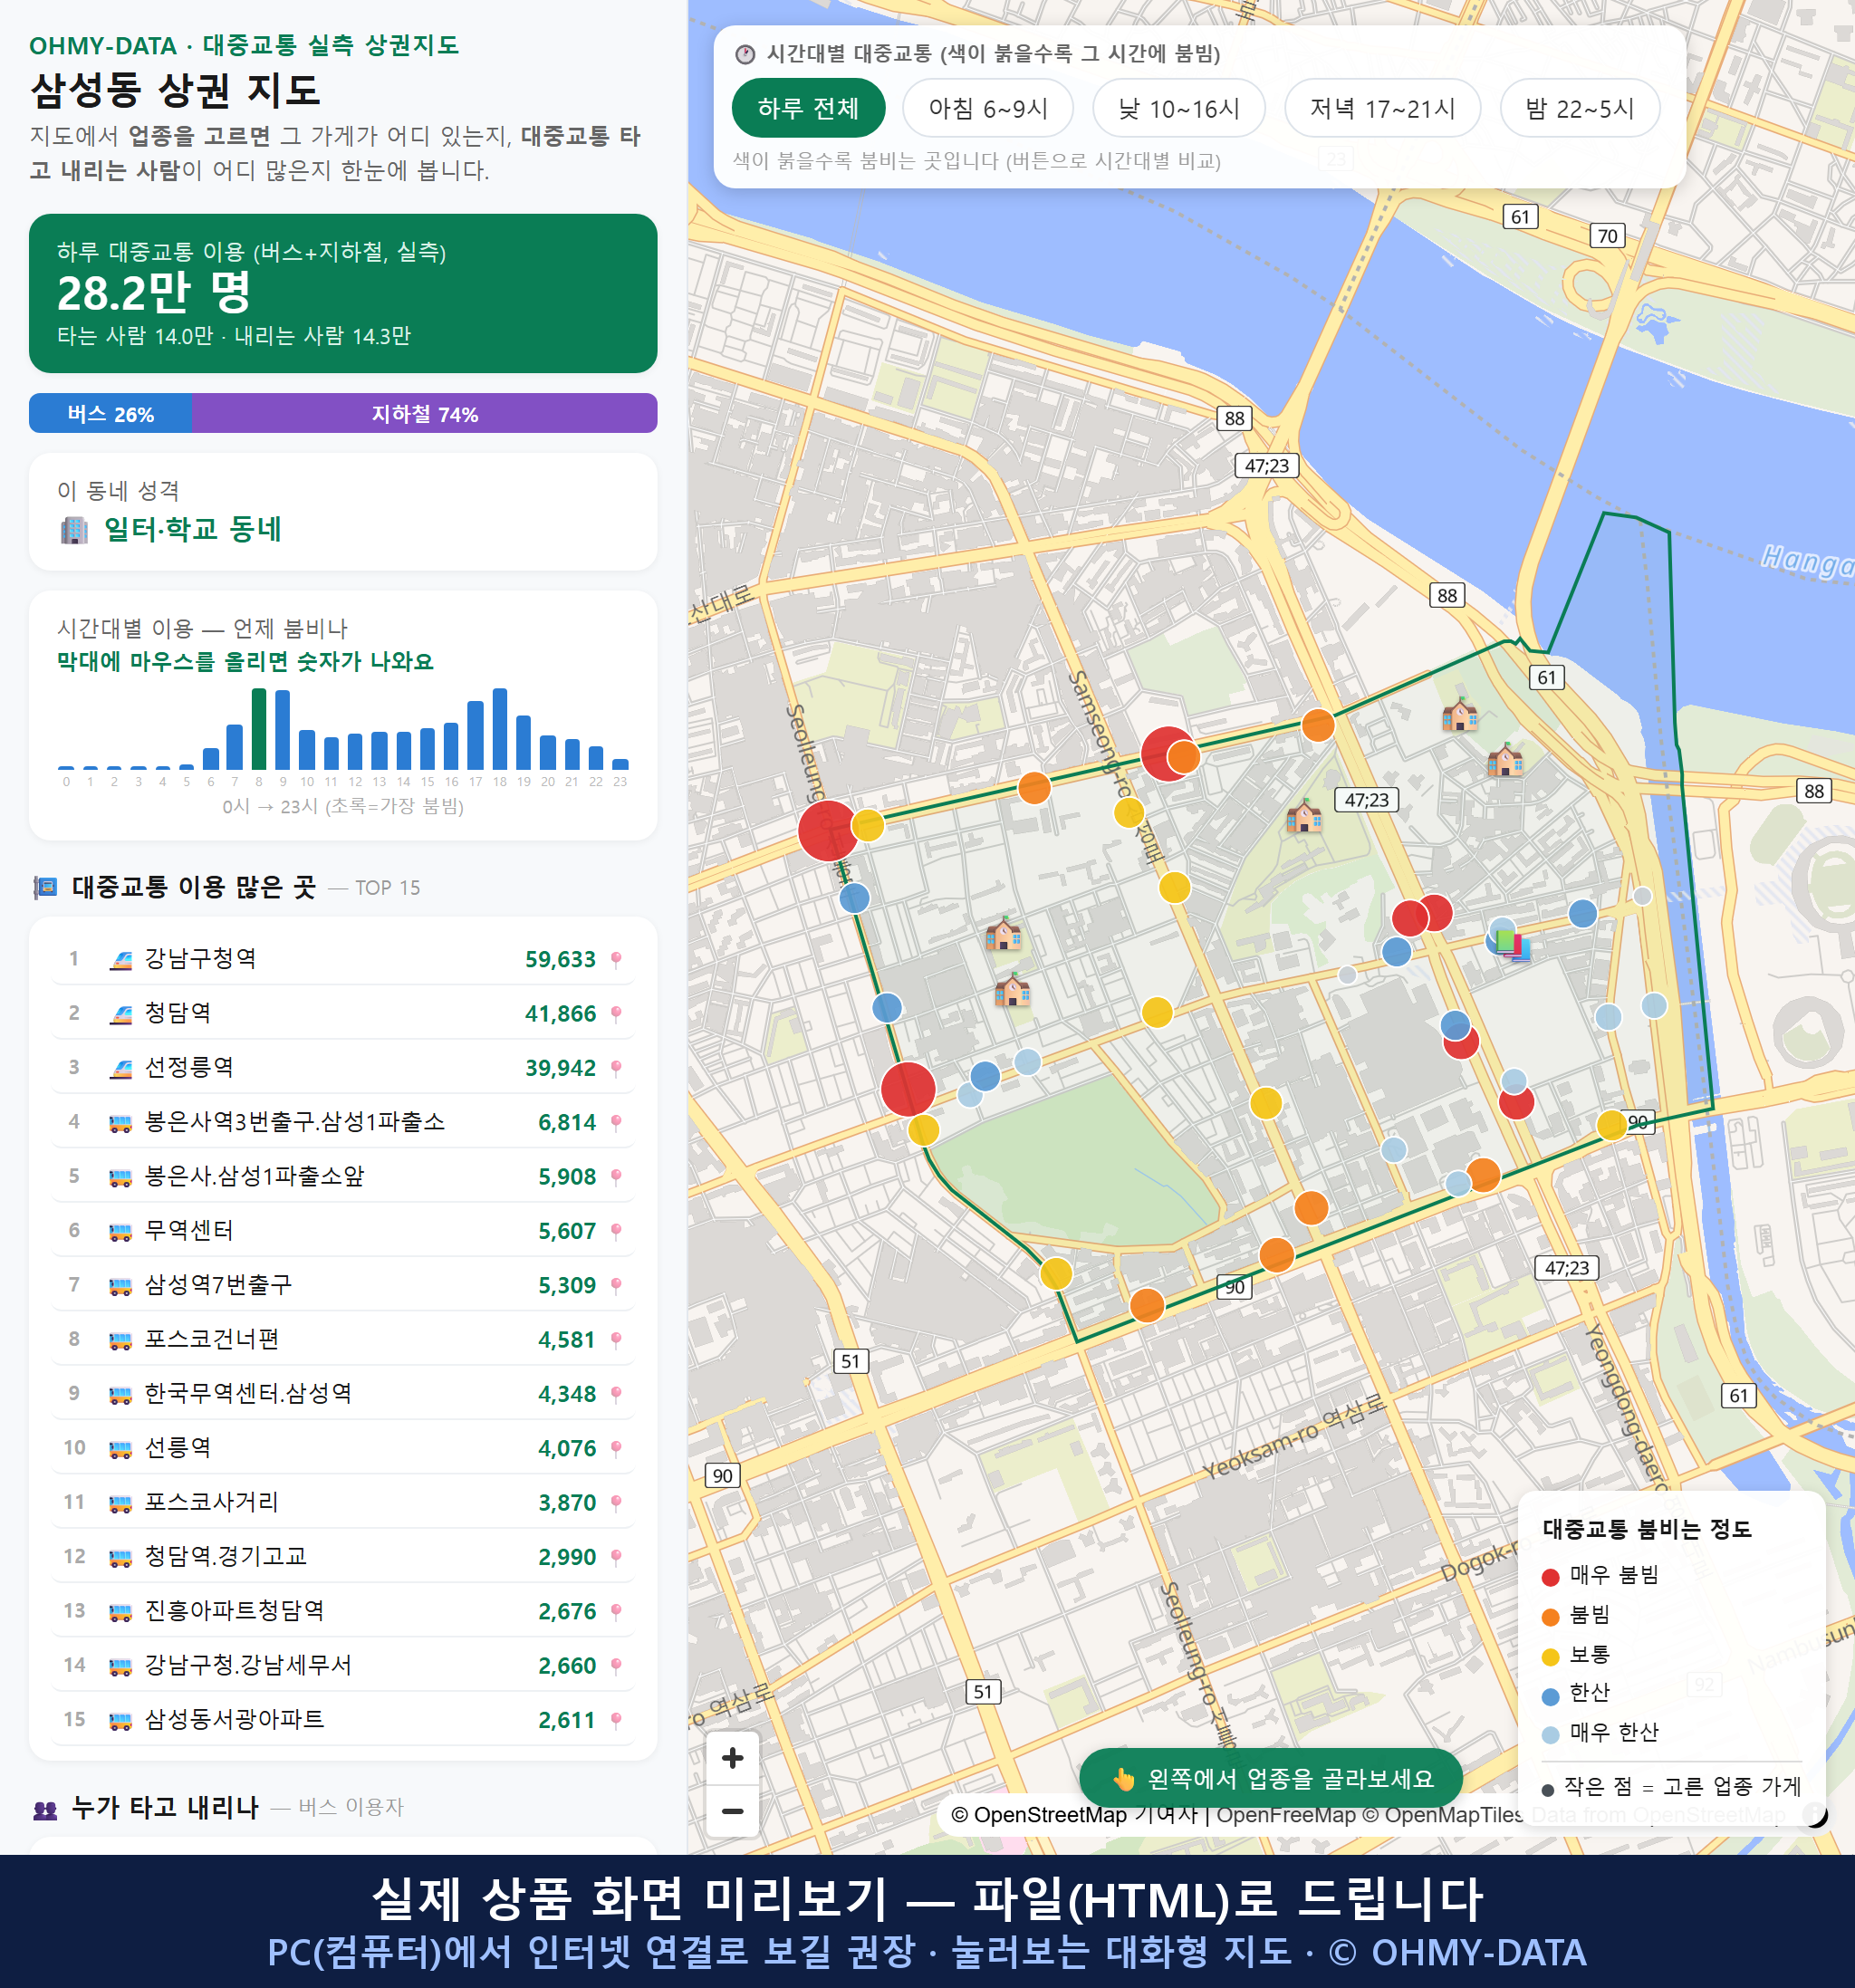Screen dimensions: 1855x1988
Task: Click bus icon beside 선릉역
Action: pyautogui.click(x=121, y=1449)
